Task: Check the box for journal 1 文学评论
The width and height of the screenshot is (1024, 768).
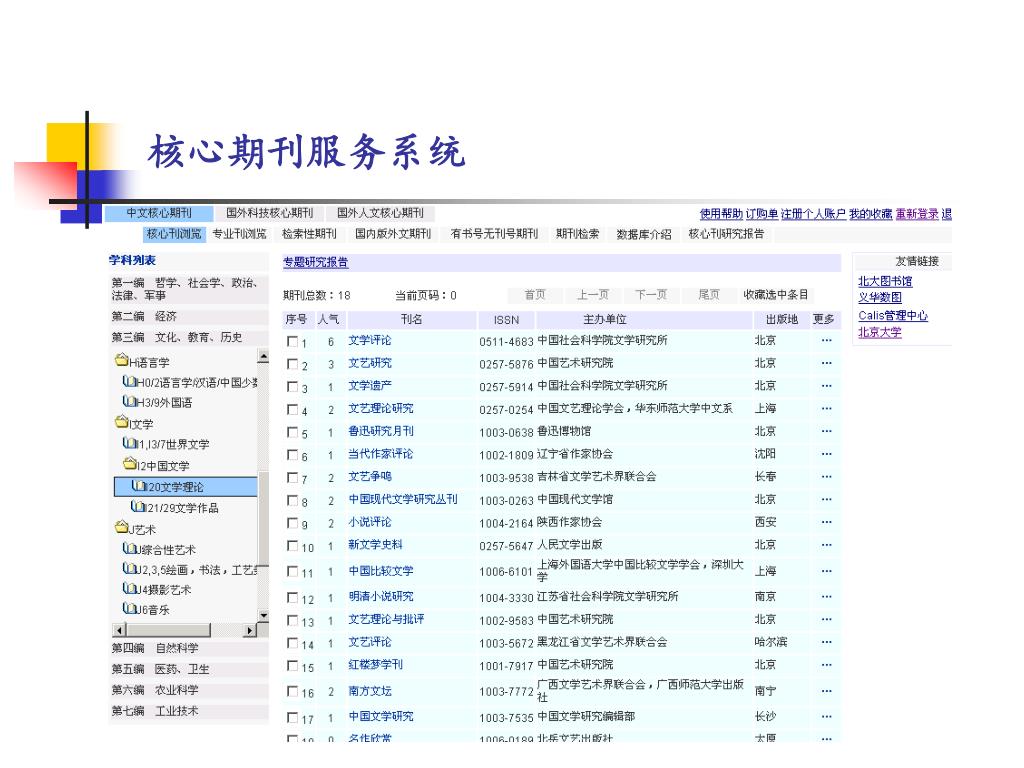Action: coord(293,341)
